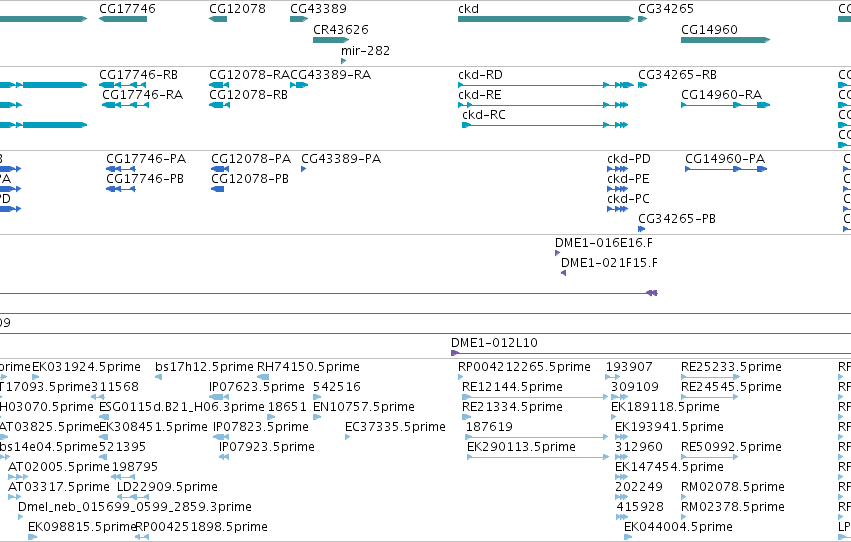Click the RM02078.5prime EST marker
Viewport: 851px width, 542px height.
684,497
